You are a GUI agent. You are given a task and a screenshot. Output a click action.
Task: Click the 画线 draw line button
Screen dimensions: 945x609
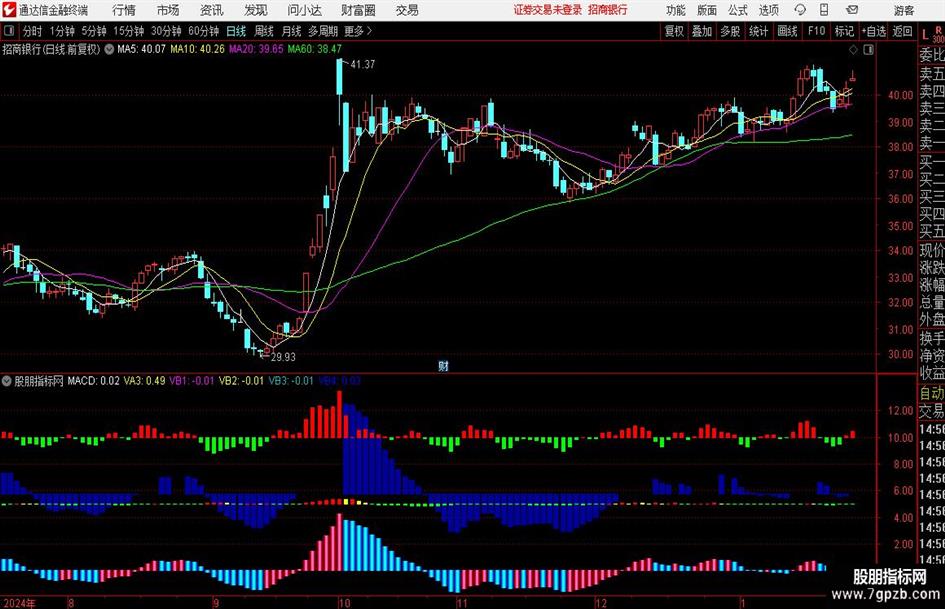point(787,31)
